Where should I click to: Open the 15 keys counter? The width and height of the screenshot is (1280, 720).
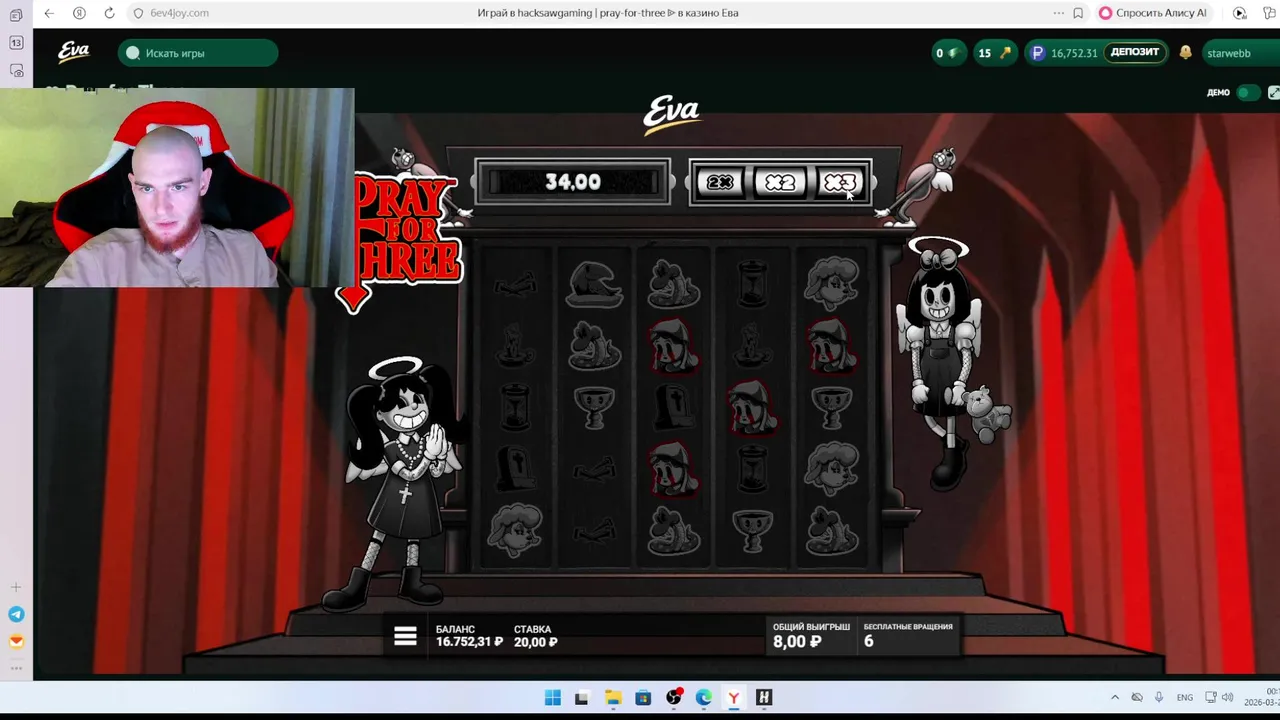click(x=994, y=53)
